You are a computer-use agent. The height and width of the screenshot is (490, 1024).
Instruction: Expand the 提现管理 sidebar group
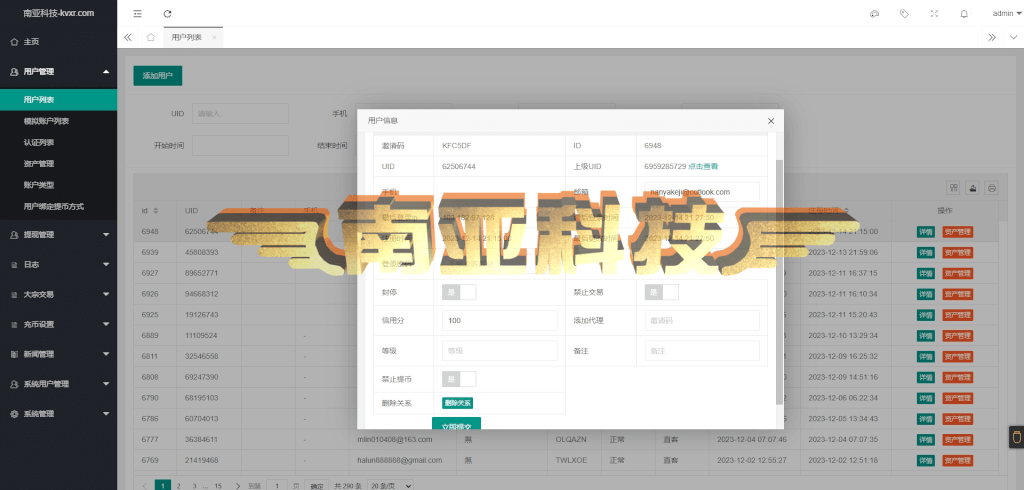coord(58,235)
